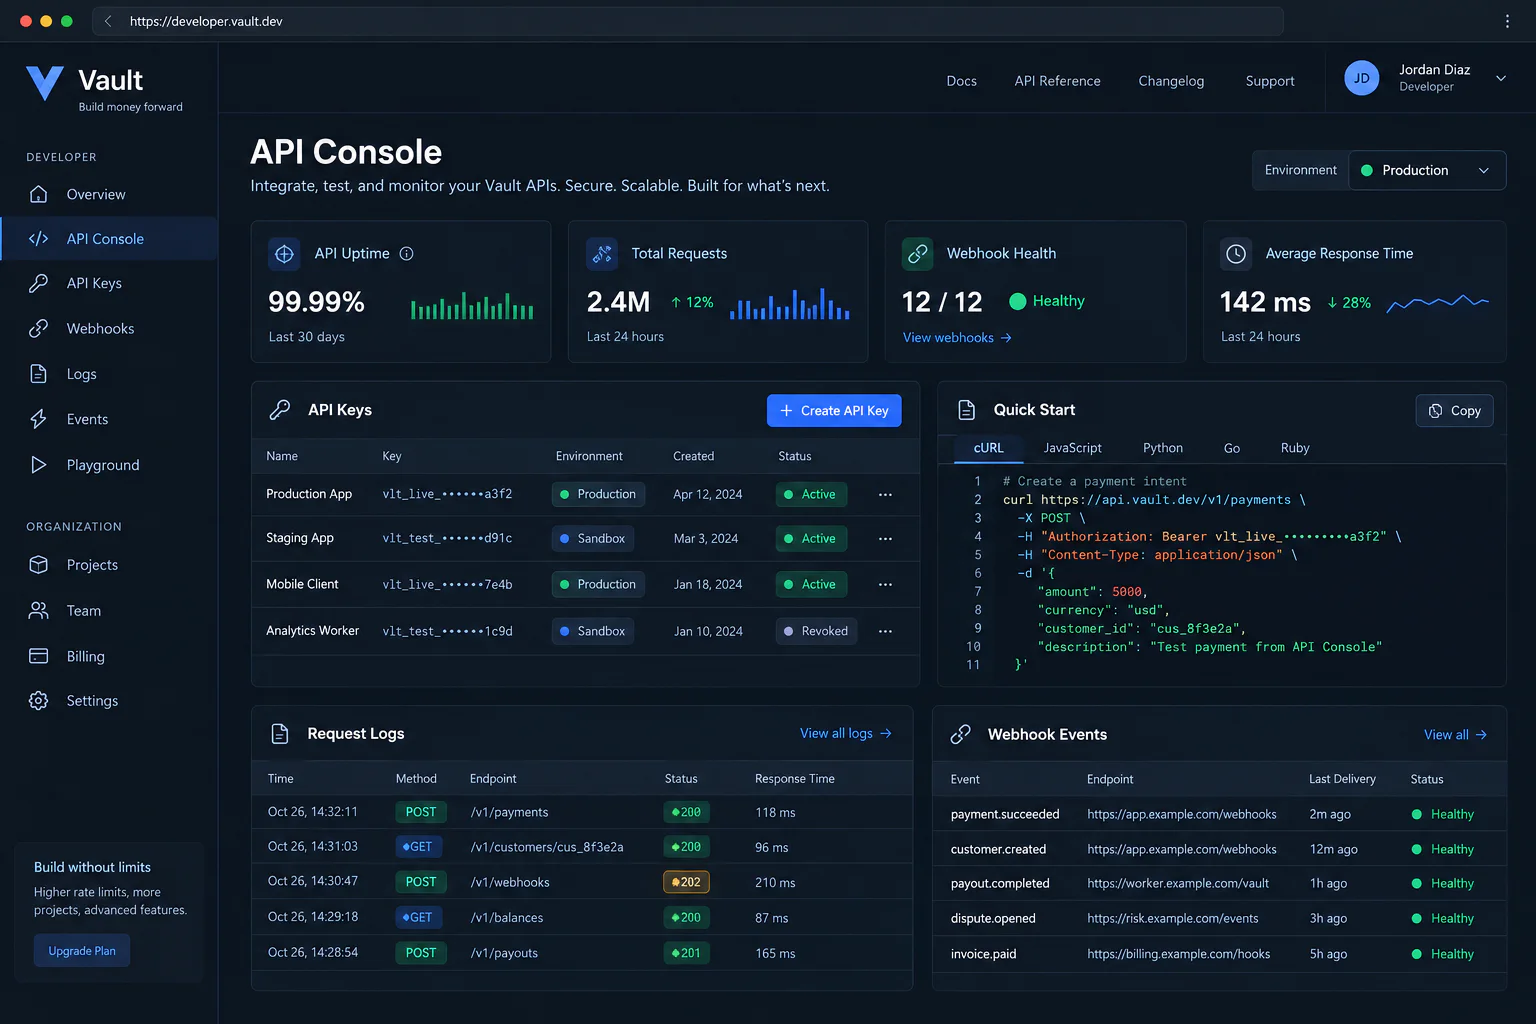1536x1024 pixels.
Task: Click the Events lightning bolt icon
Action: point(39,419)
